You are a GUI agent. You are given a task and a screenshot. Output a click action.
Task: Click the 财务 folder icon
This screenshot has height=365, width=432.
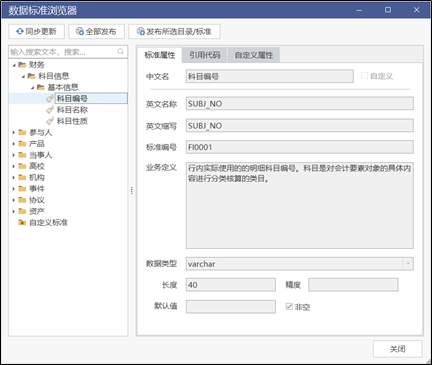22,65
